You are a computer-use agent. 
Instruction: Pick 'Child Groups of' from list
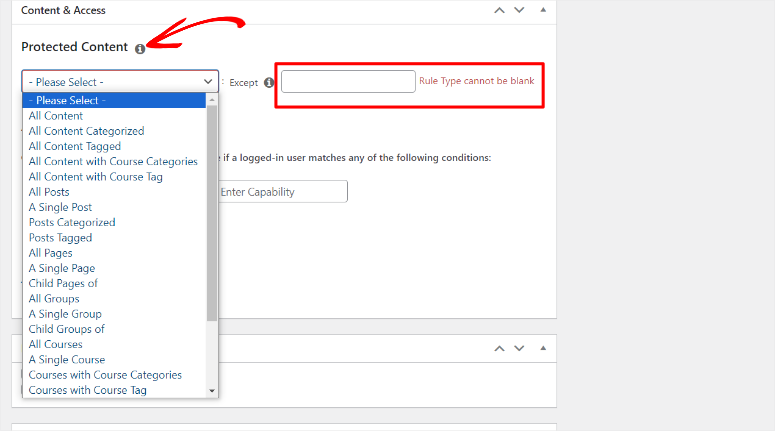tap(66, 329)
